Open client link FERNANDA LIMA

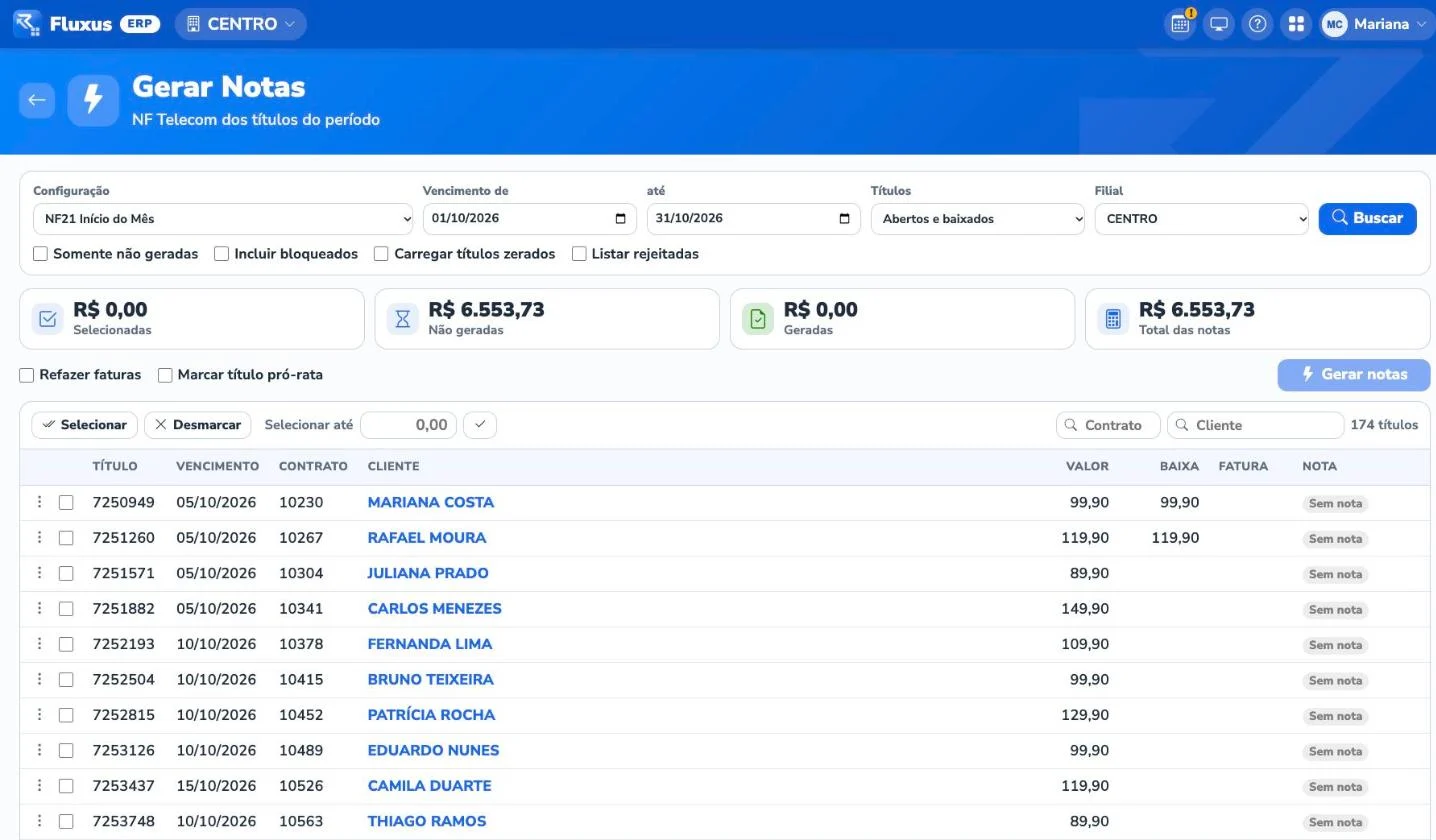coord(430,644)
